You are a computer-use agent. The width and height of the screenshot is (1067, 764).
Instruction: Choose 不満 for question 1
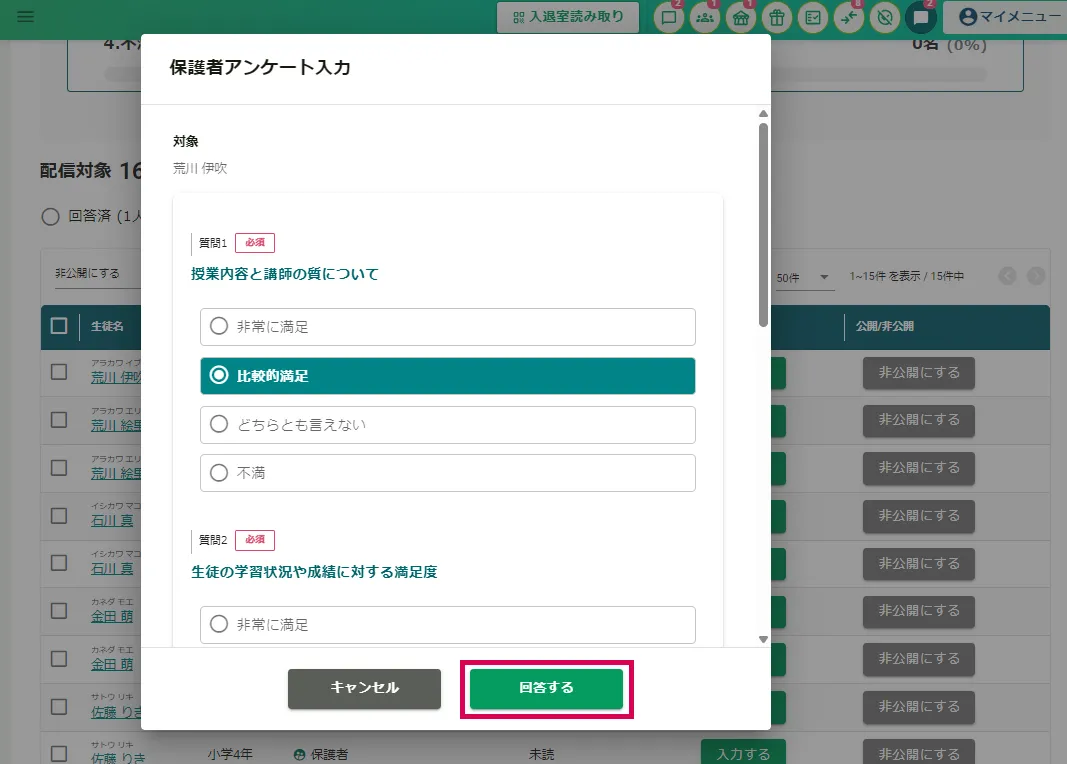pyautogui.click(x=447, y=473)
